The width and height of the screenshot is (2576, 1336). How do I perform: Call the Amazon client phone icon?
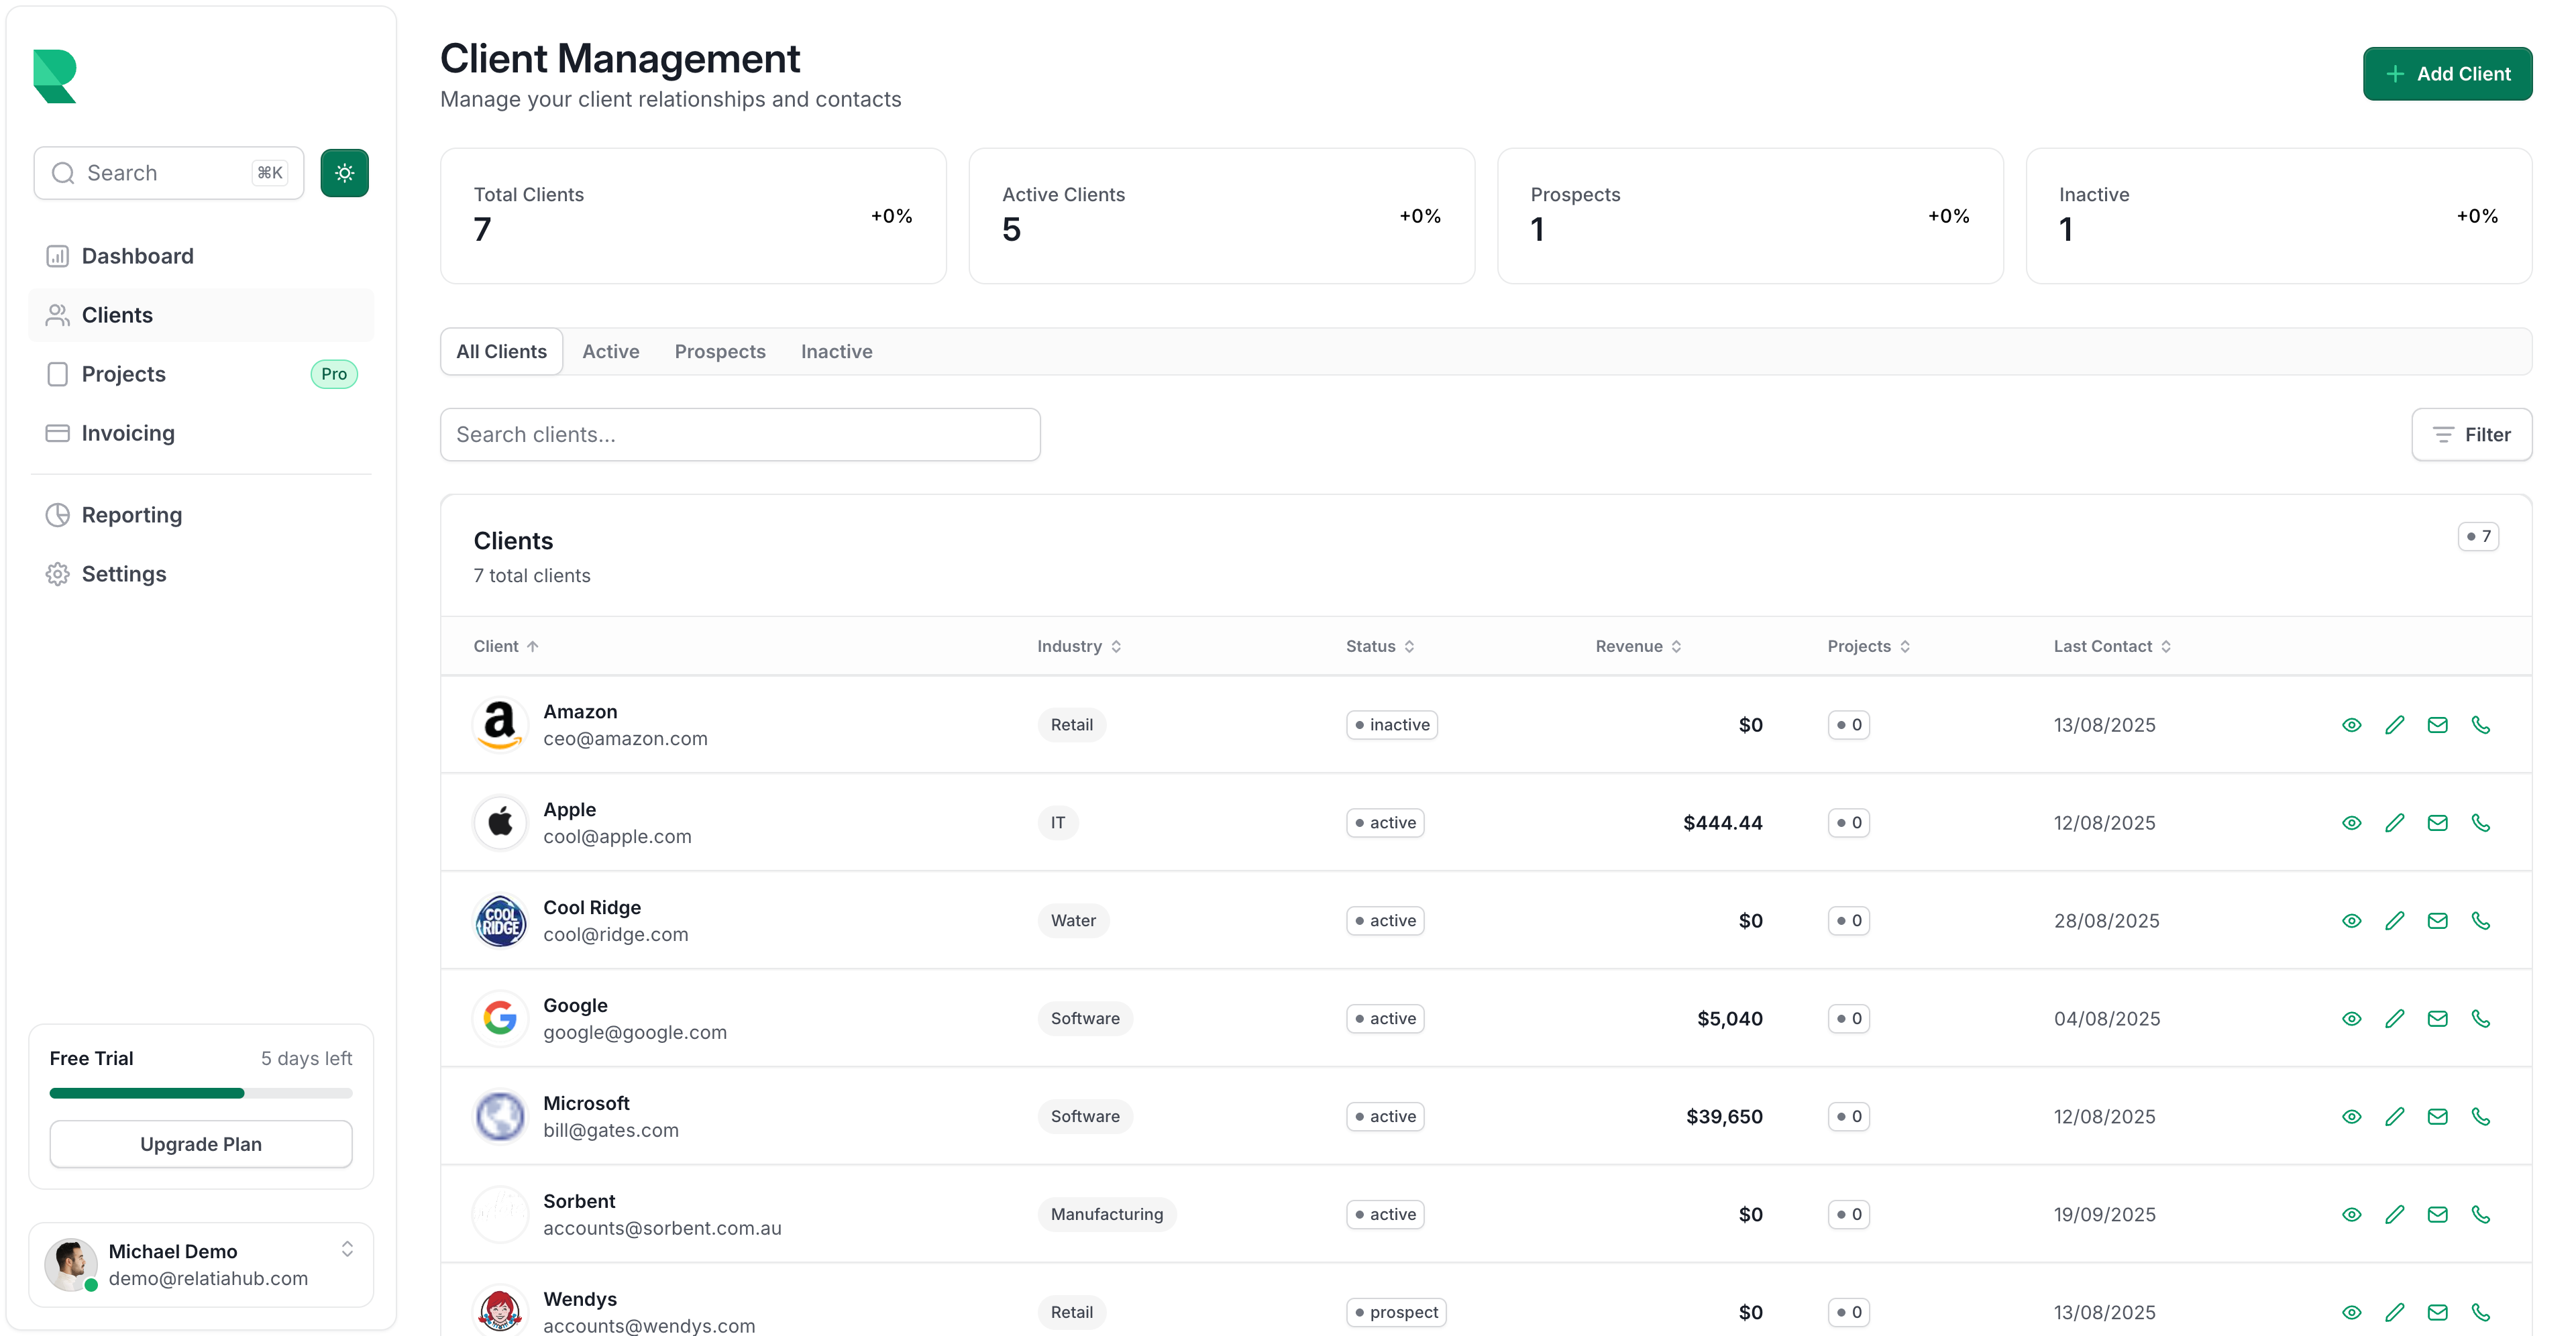pyautogui.click(x=2481, y=725)
